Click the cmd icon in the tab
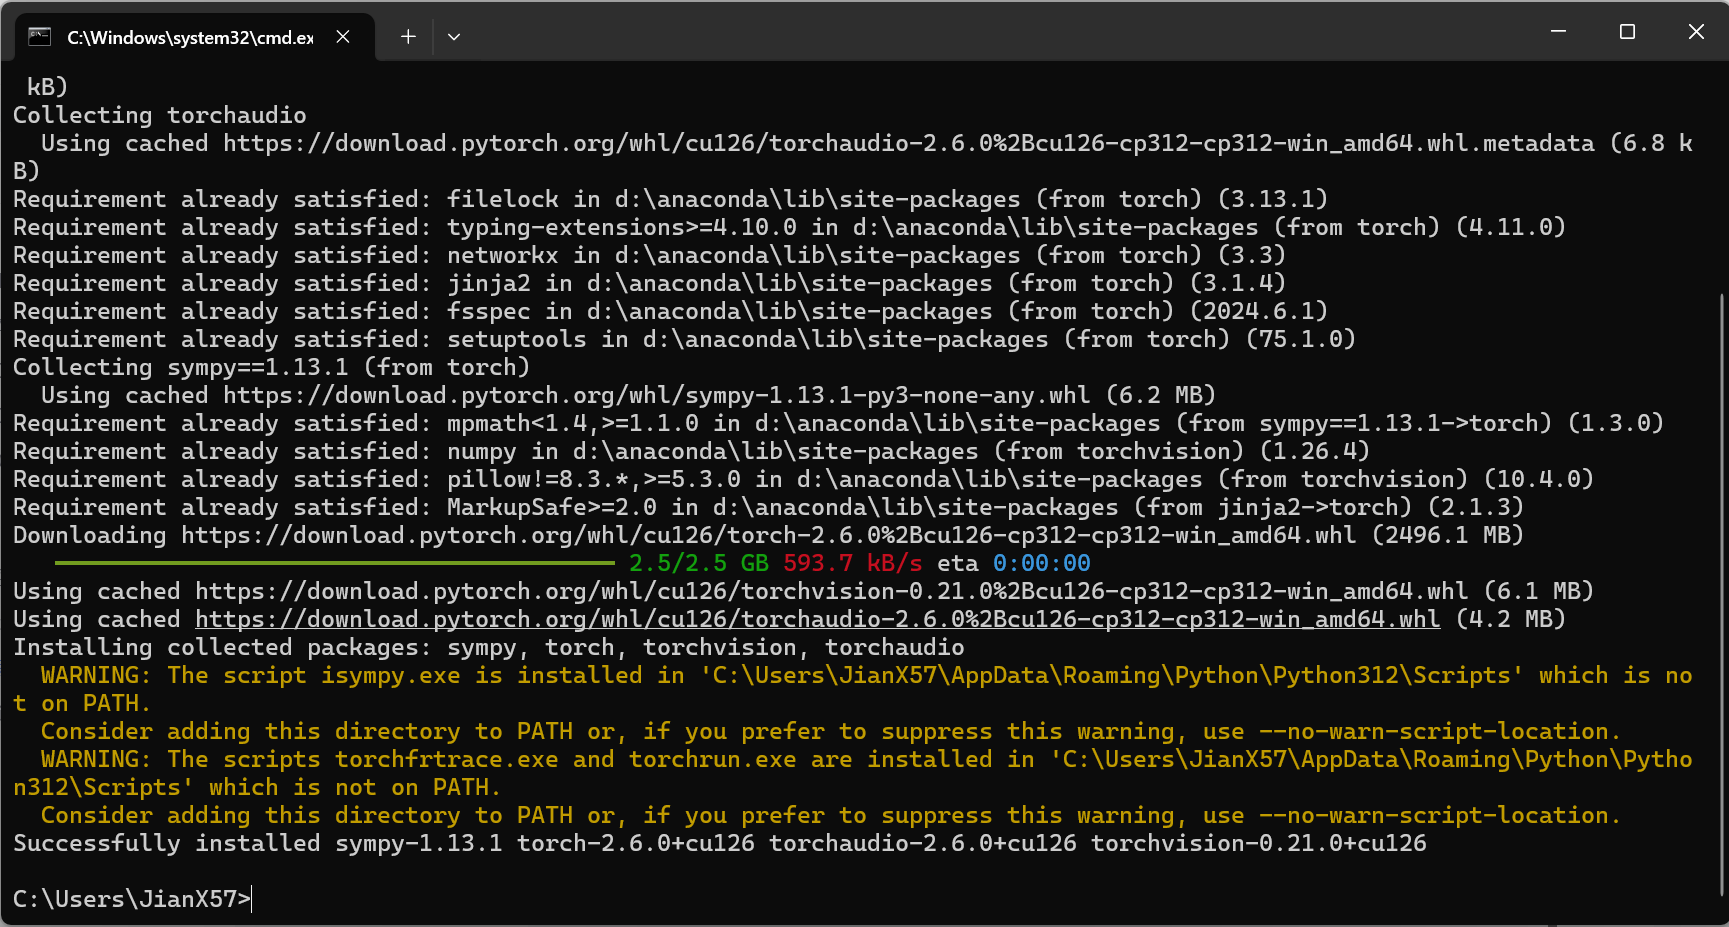This screenshot has width=1729, height=927. (x=40, y=37)
